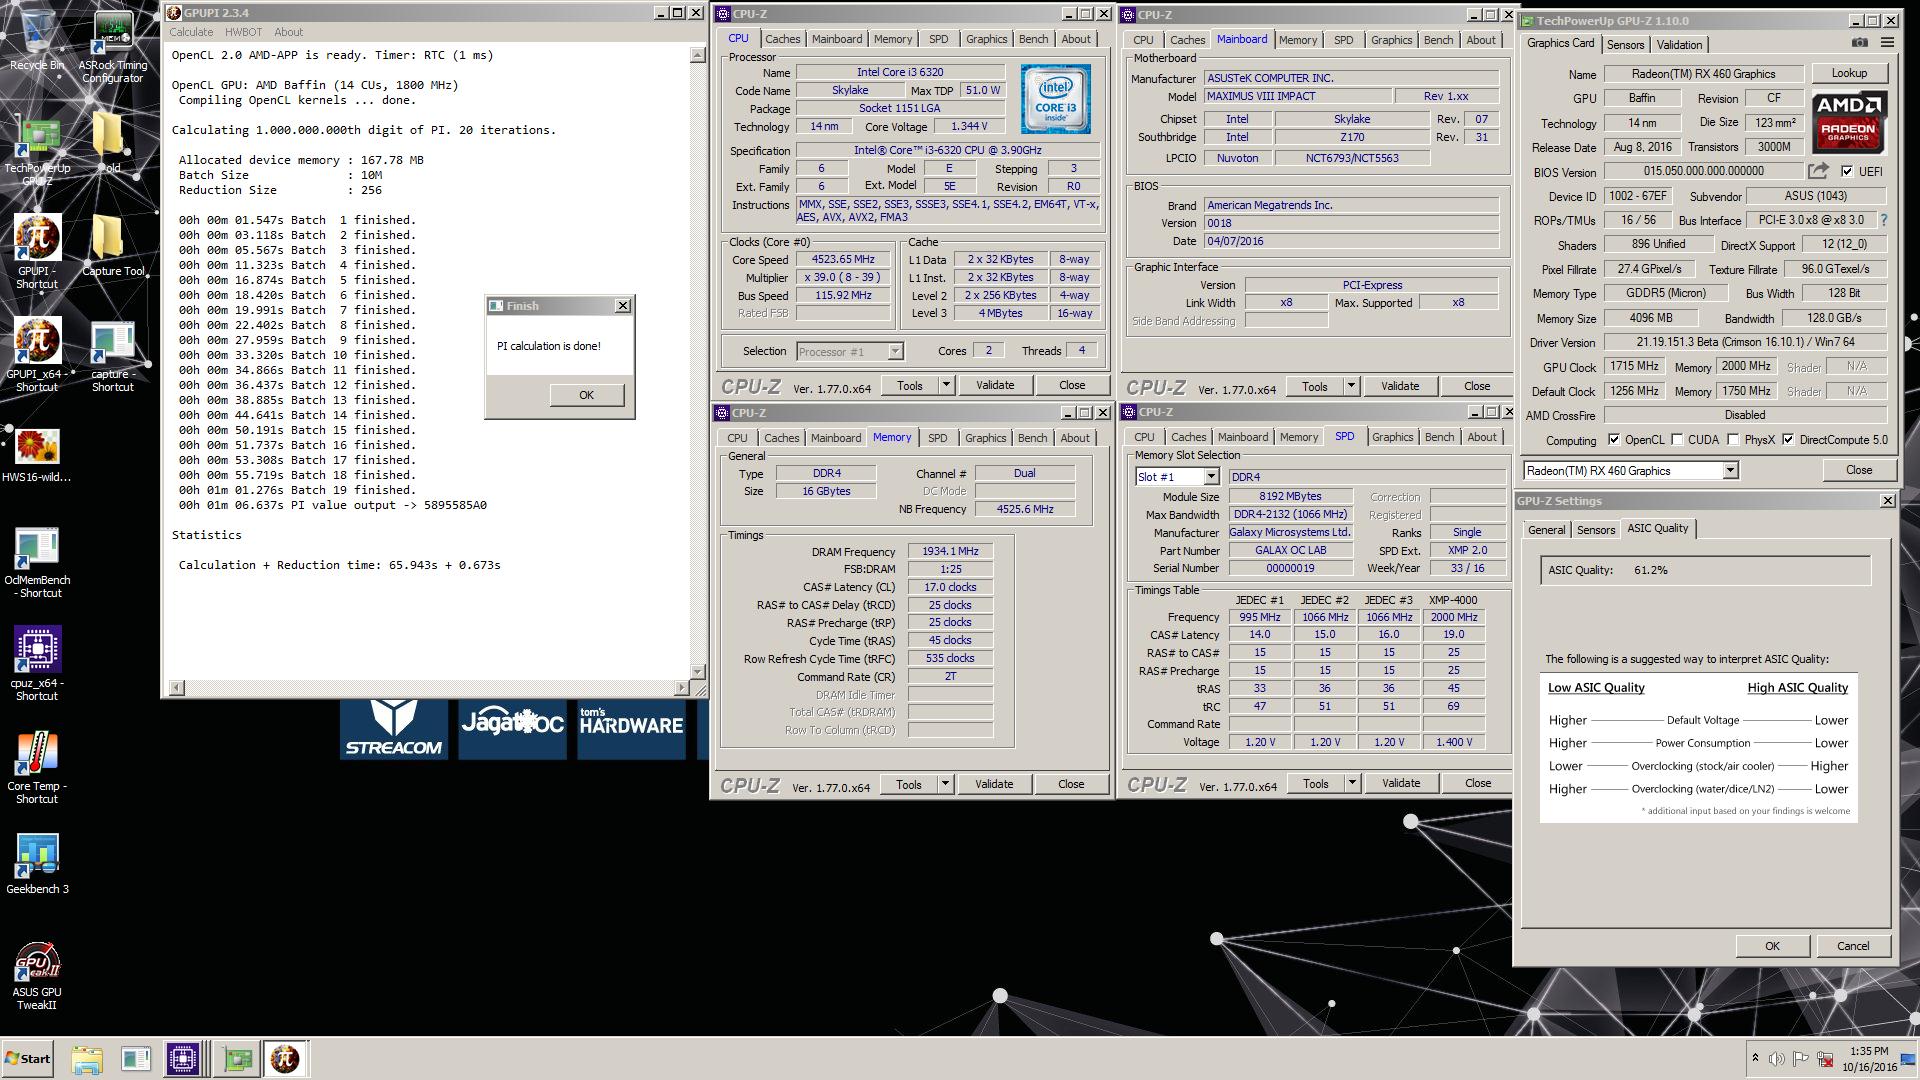1920x1080 pixels.
Task: Click the bus interface question mark icon
Action: 1884,220
